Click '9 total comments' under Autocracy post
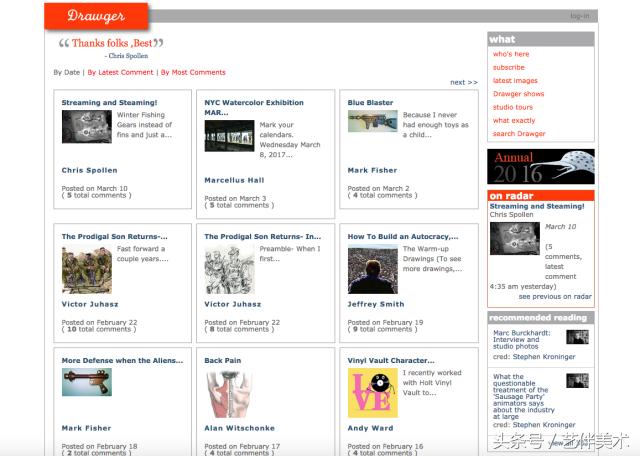This screenshot has height=456, width=640. point(382,329)
